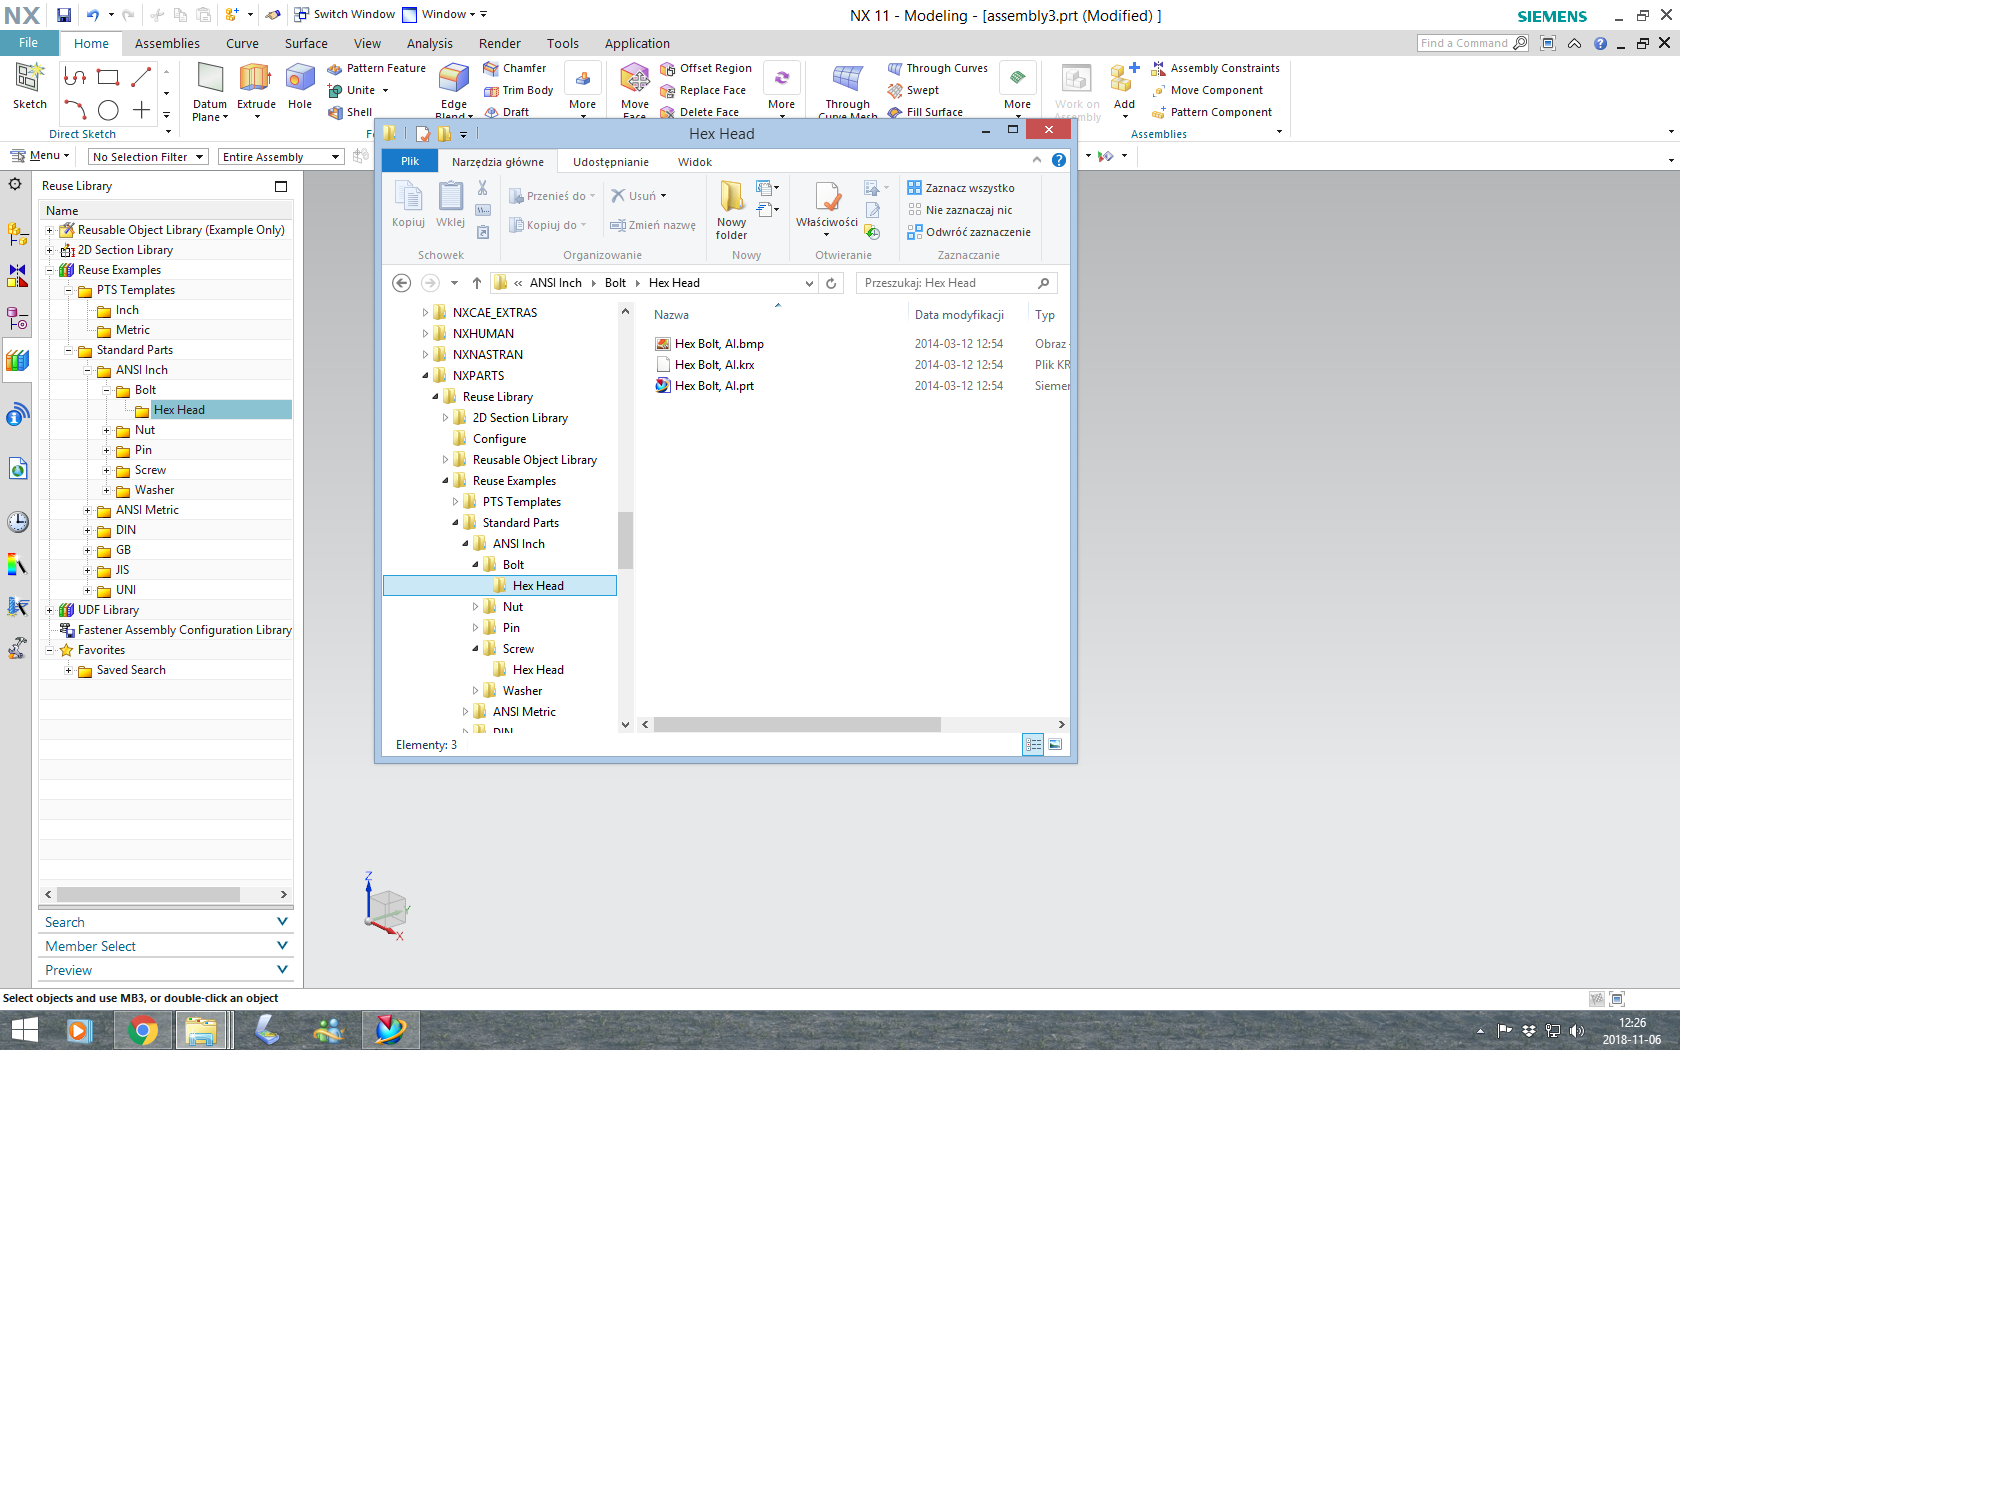Click the Windows Start button
This screenshot has height=1512, width=2016.
point(25,1030)
